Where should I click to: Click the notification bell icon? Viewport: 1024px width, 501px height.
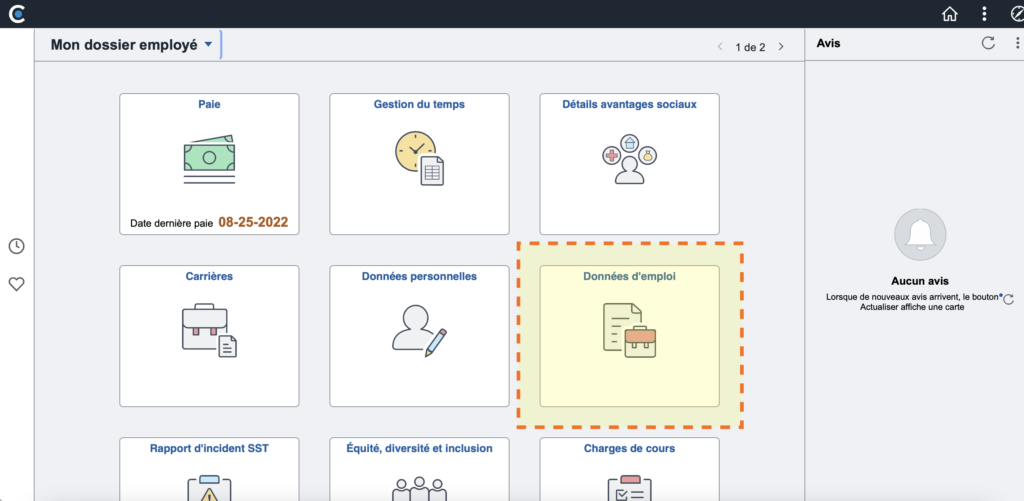920,234
